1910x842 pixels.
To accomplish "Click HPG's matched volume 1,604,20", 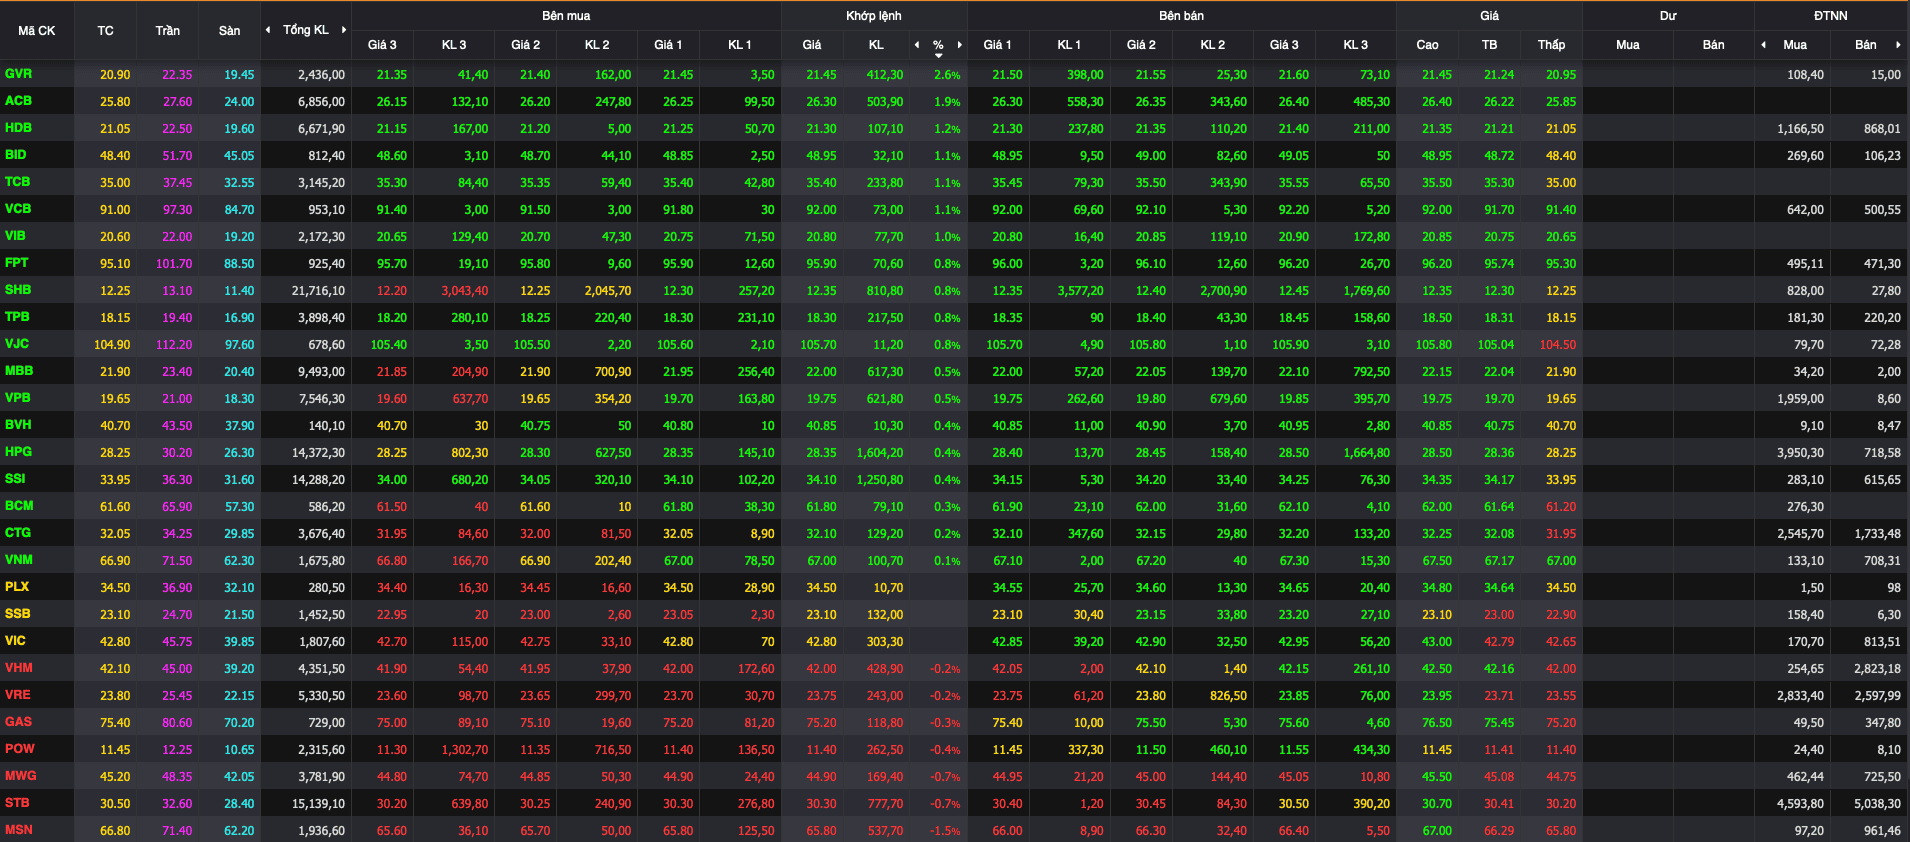I will pyautogui.click(x=880, y=453).
